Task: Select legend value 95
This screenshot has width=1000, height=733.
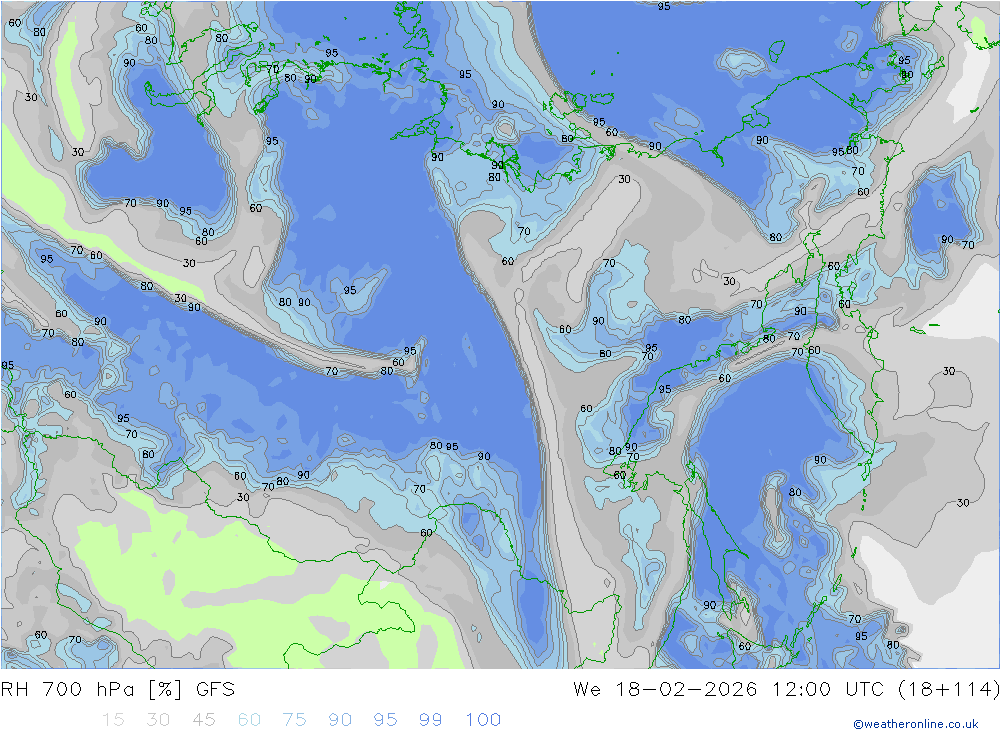Action: pyautogui.click(x=386, y=720)
